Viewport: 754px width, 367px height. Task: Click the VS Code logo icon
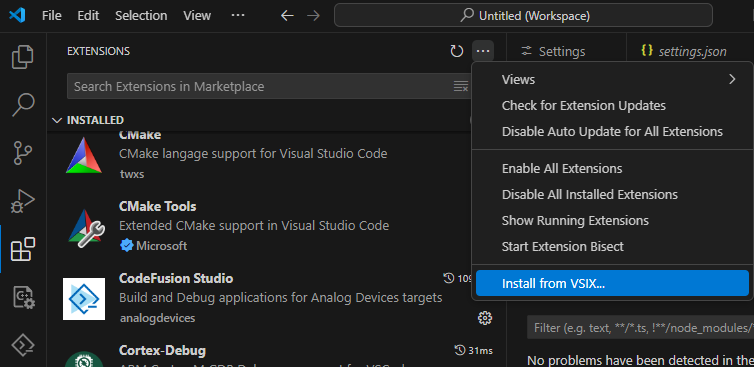pos(17,15)
